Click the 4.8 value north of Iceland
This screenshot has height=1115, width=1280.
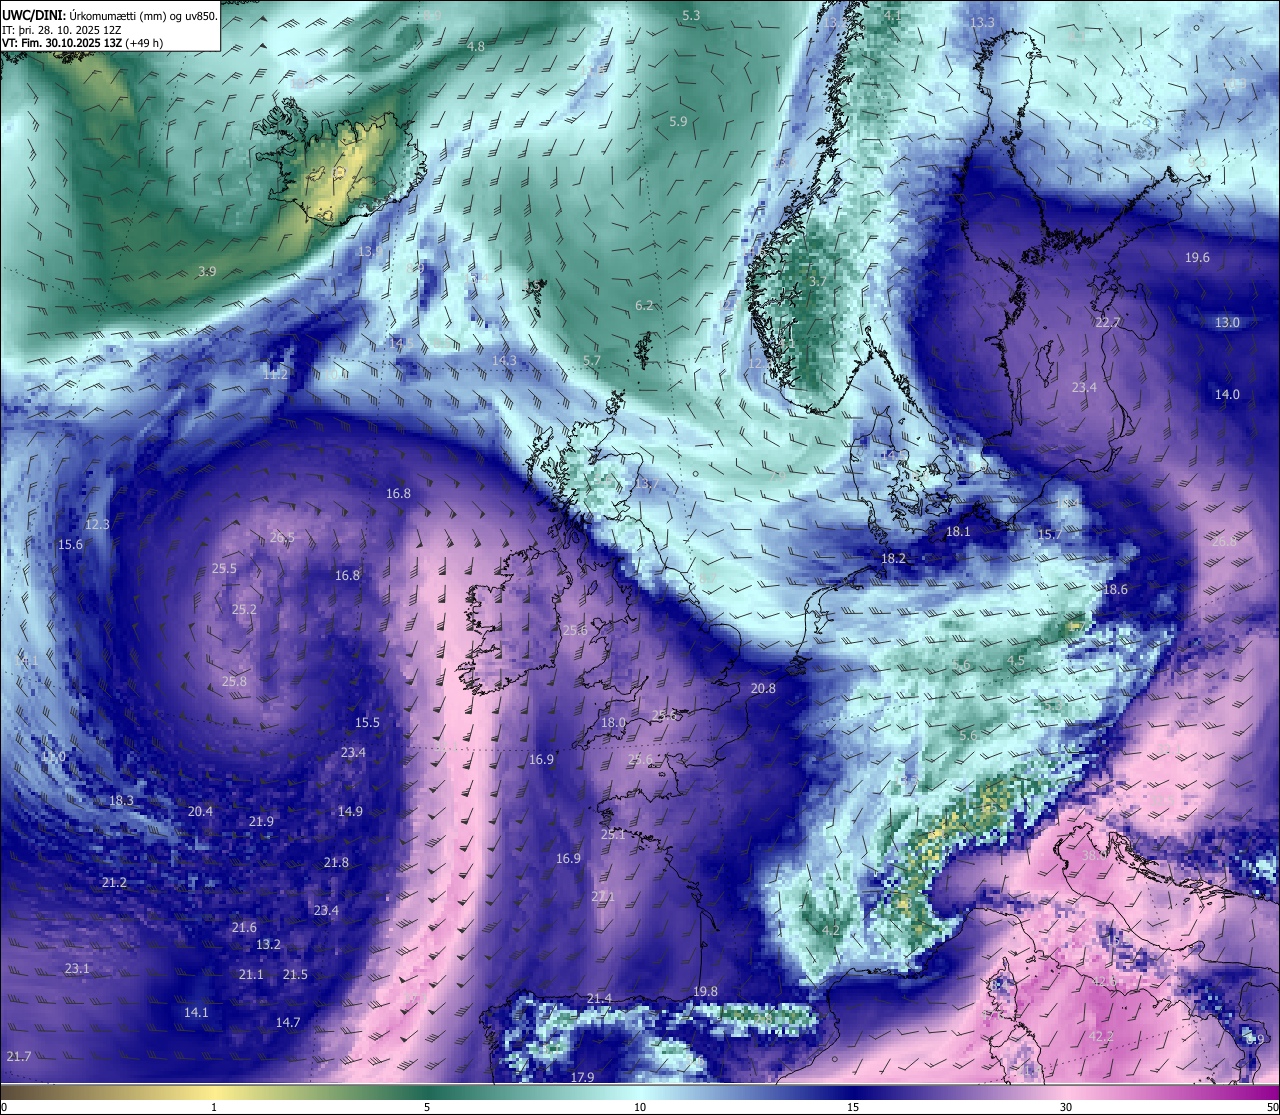click(476, 47)
